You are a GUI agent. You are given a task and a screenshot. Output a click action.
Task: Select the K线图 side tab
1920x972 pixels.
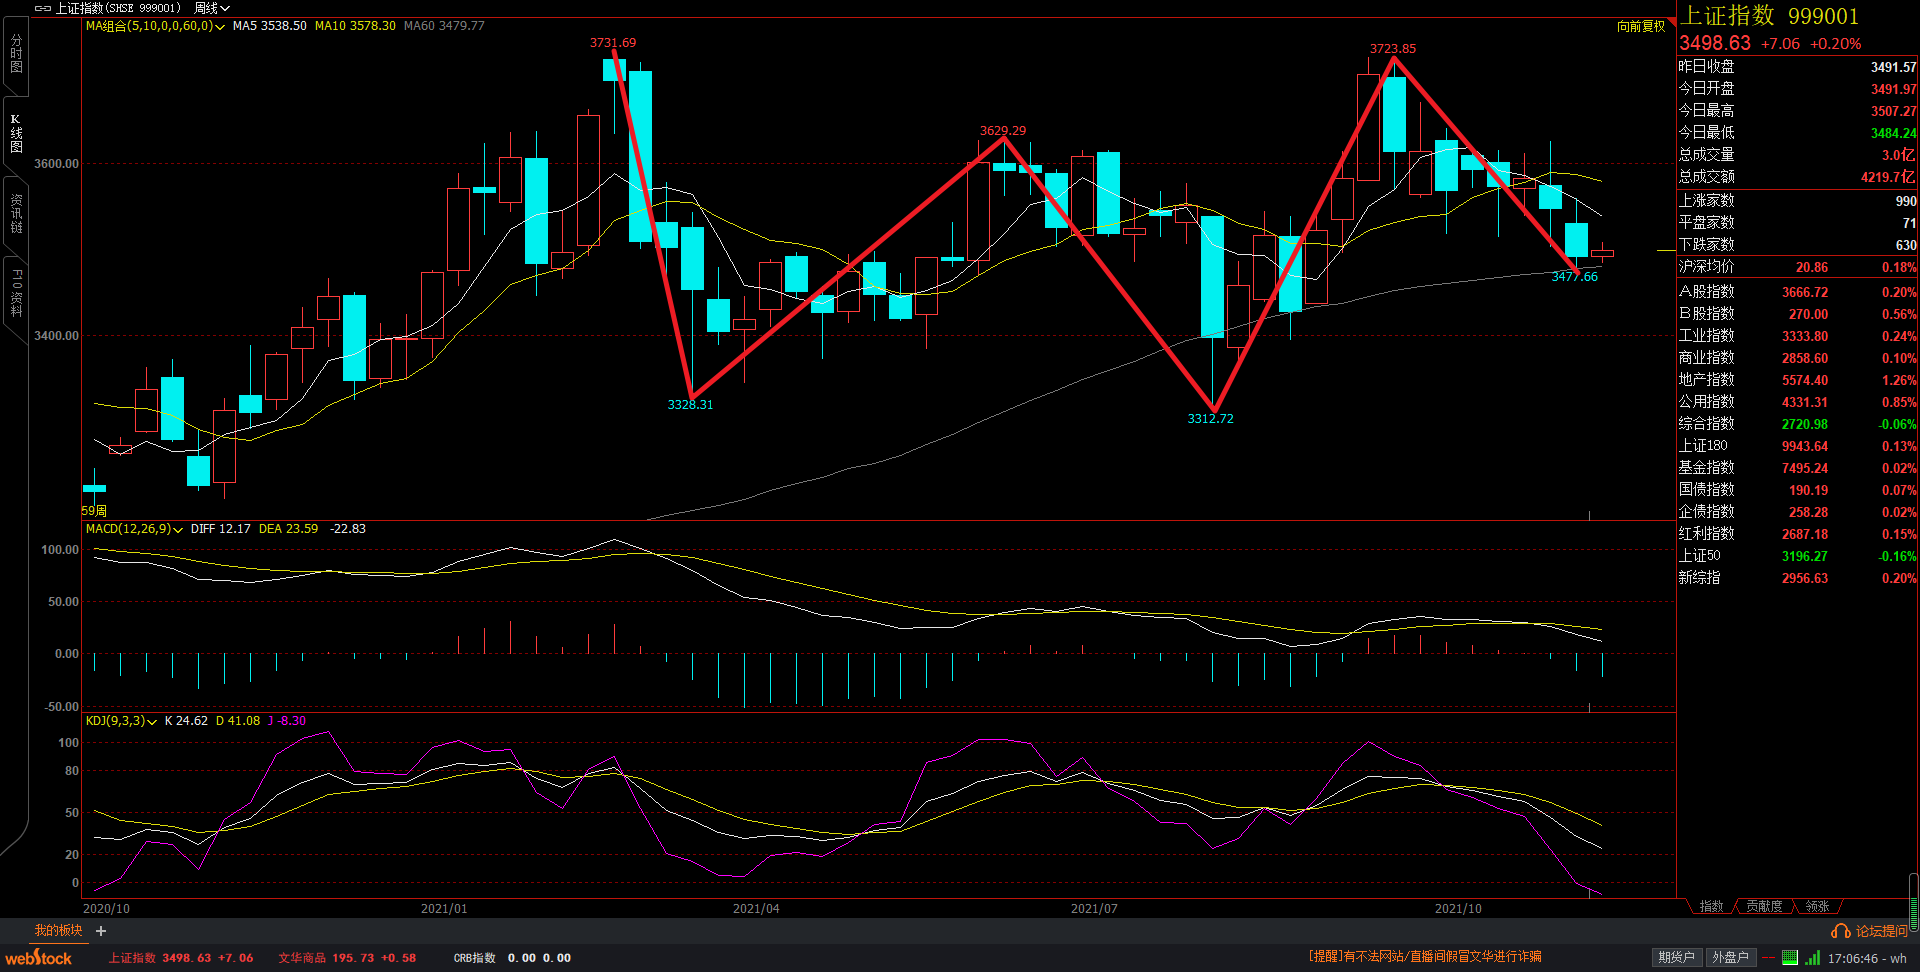coord(16,133)
